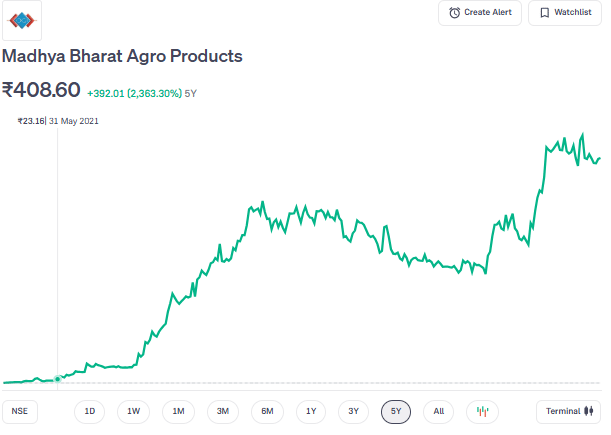The height and width of the screenshot is (435, 611).
Task: Click the +392.01 (2,363.30%) change value
Action: point(134,93)
